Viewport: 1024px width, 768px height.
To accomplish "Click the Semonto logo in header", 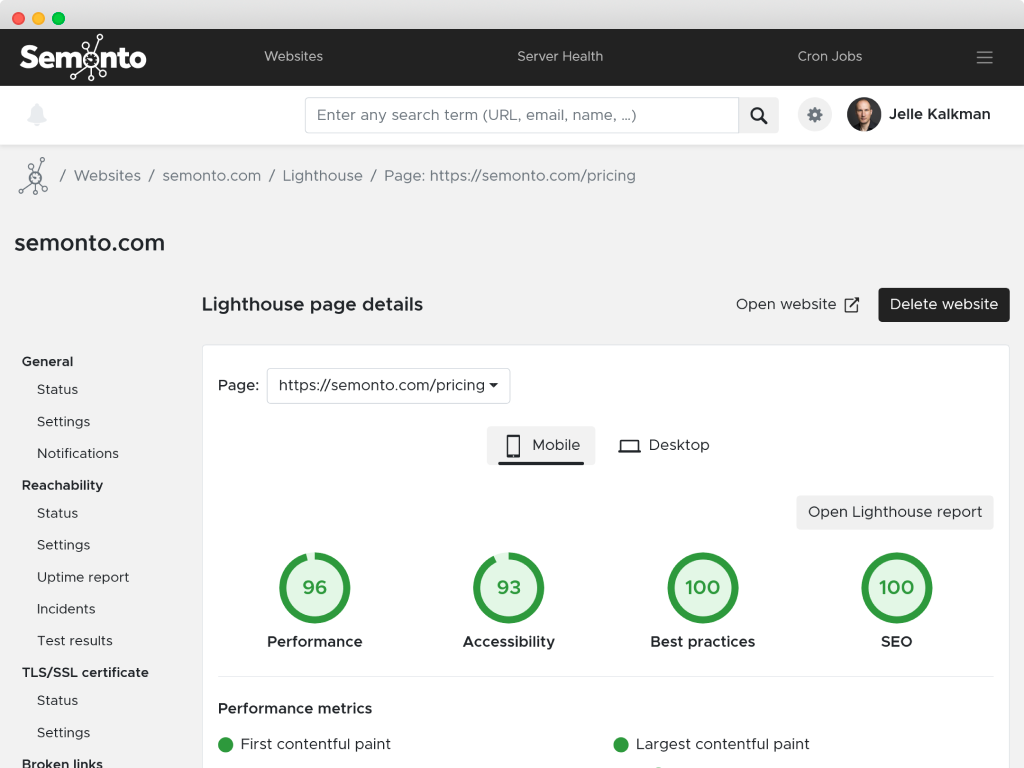I will [83, 57].
